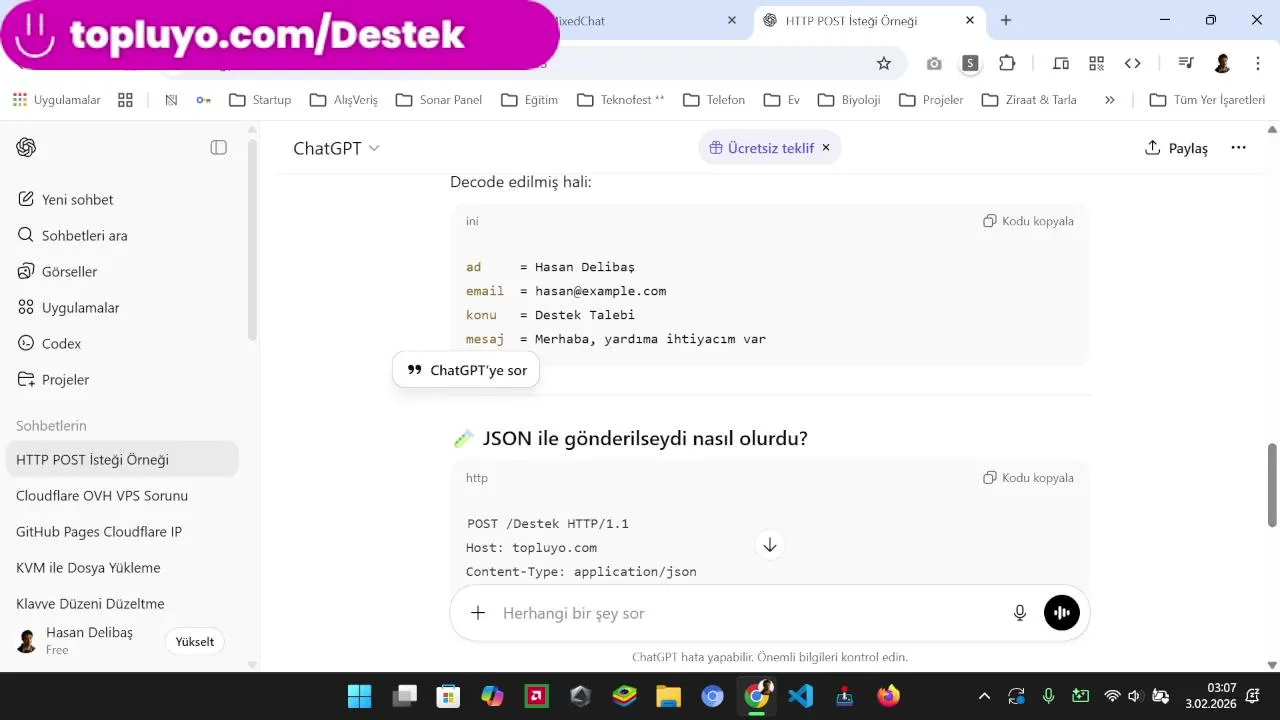Open the Tüm Yer İşaretleri folder
1280x720 pixels.
tap(1207, 100)
